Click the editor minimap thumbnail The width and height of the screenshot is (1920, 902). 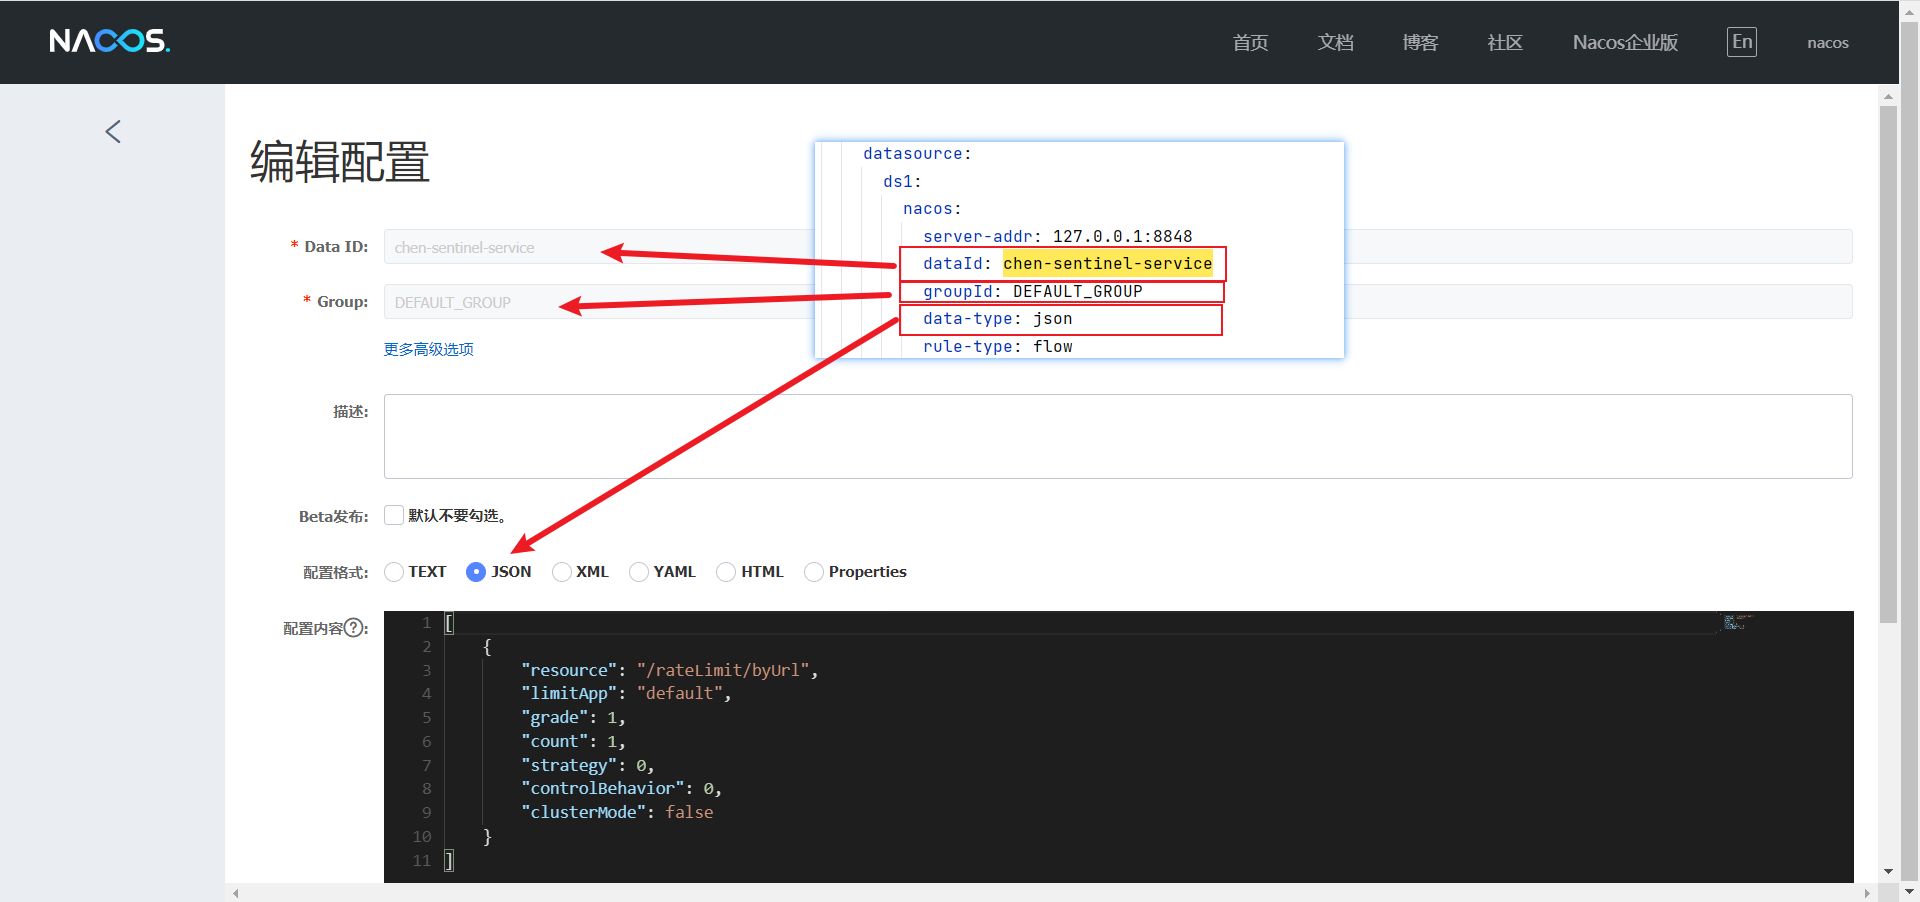tap(1737, 622)
